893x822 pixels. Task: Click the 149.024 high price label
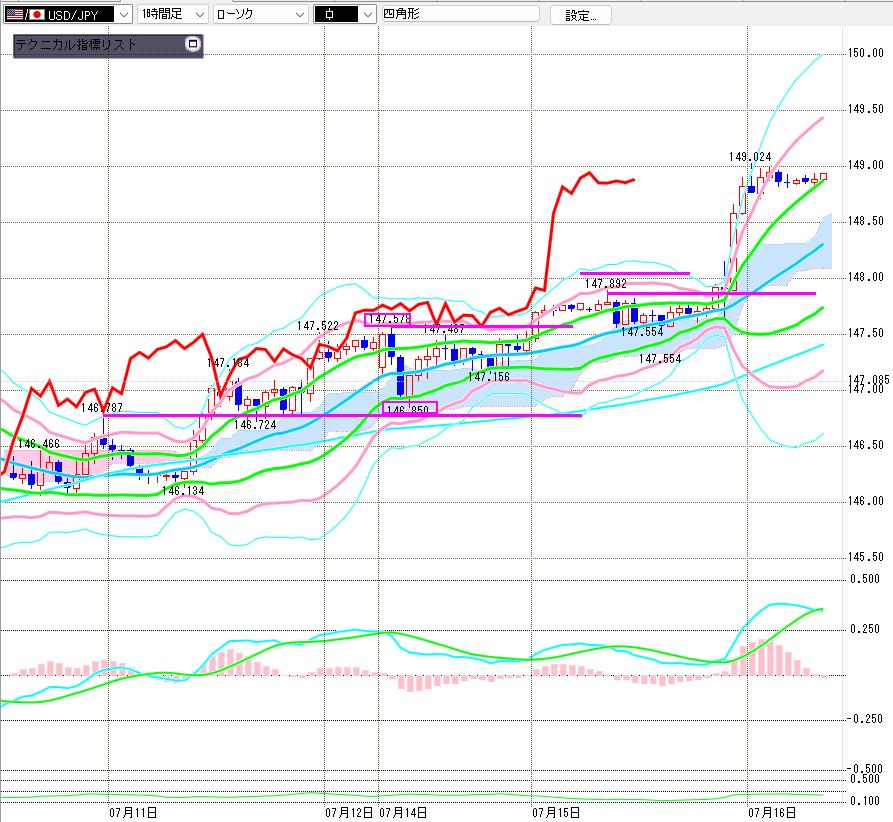pyautogui.click(x=750, y=157)
